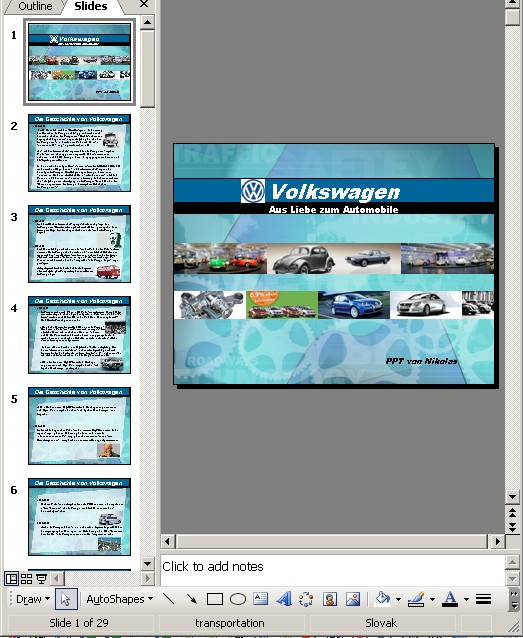Viewport: 523px width, 638px height.
Task: Click the slide area horizontal scroll-left arrow
Action: point(168,541)
